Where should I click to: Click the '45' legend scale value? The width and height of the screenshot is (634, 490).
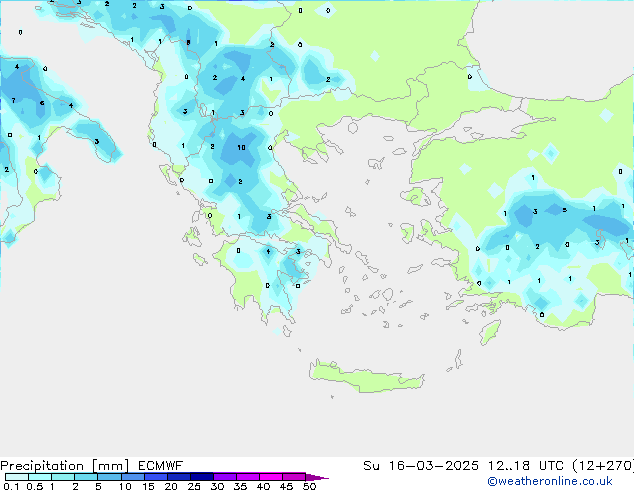286,486
